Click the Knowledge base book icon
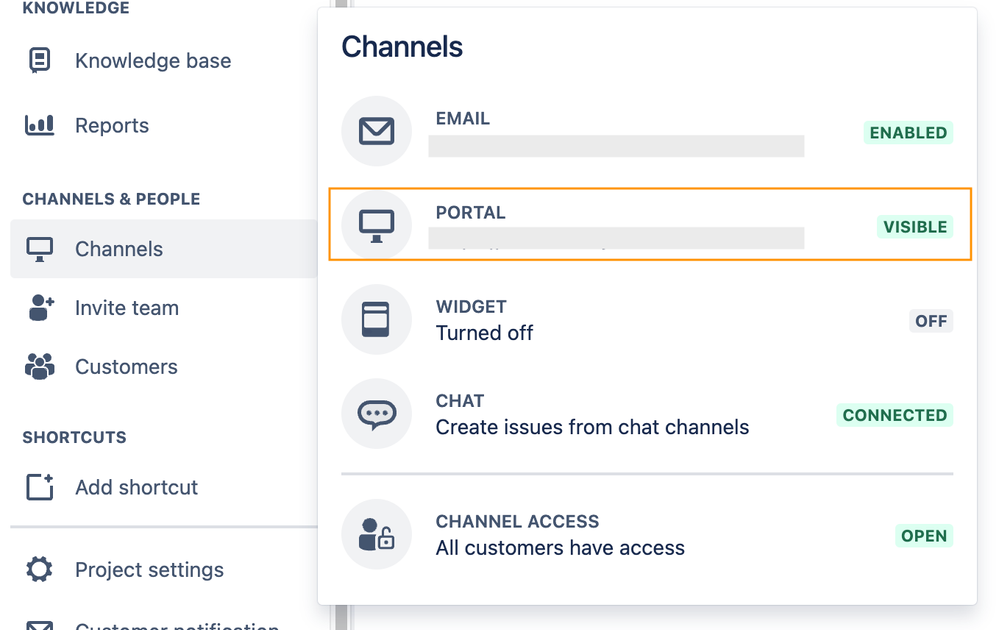The width and height of the screenshot is (999, 630). [x=39, y=60]
